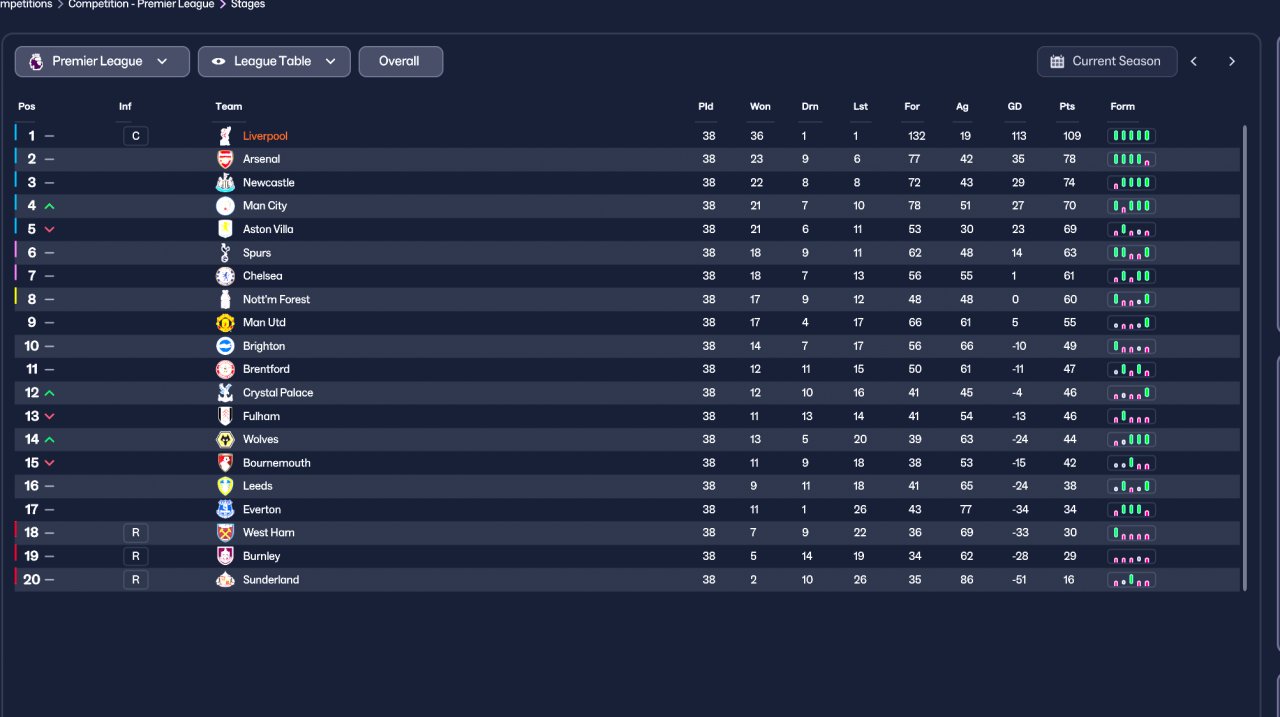Image resolution: width=1280 pixels, height=717 pixels.
Task: Open the Liverpool team name link
Action: coord(265,136)
